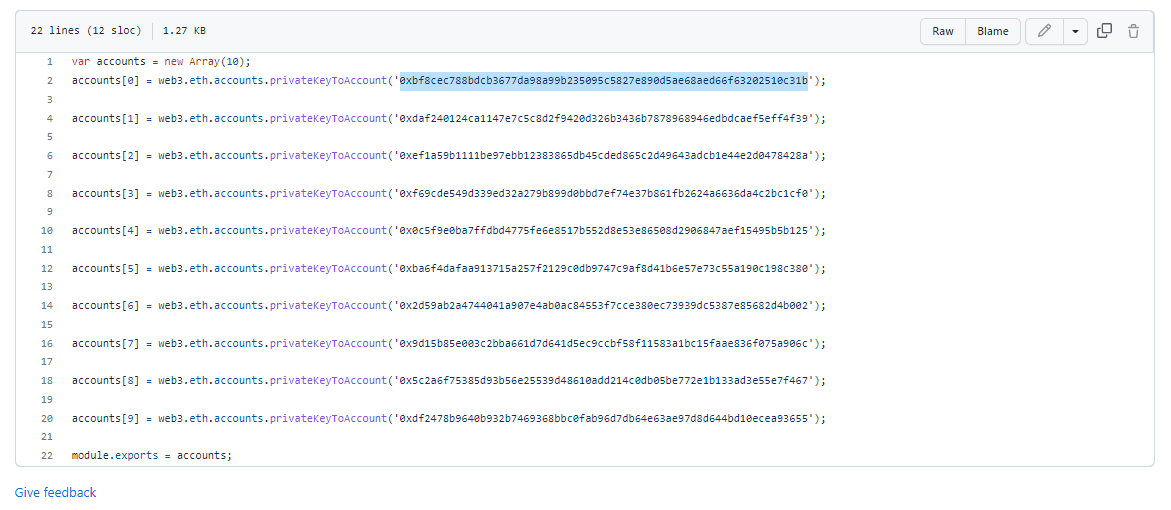Image resolution: width=1171 pixels, height=510 pixels.
Task: Click the module.exports line of code
Action: click(x=151, y=456)
